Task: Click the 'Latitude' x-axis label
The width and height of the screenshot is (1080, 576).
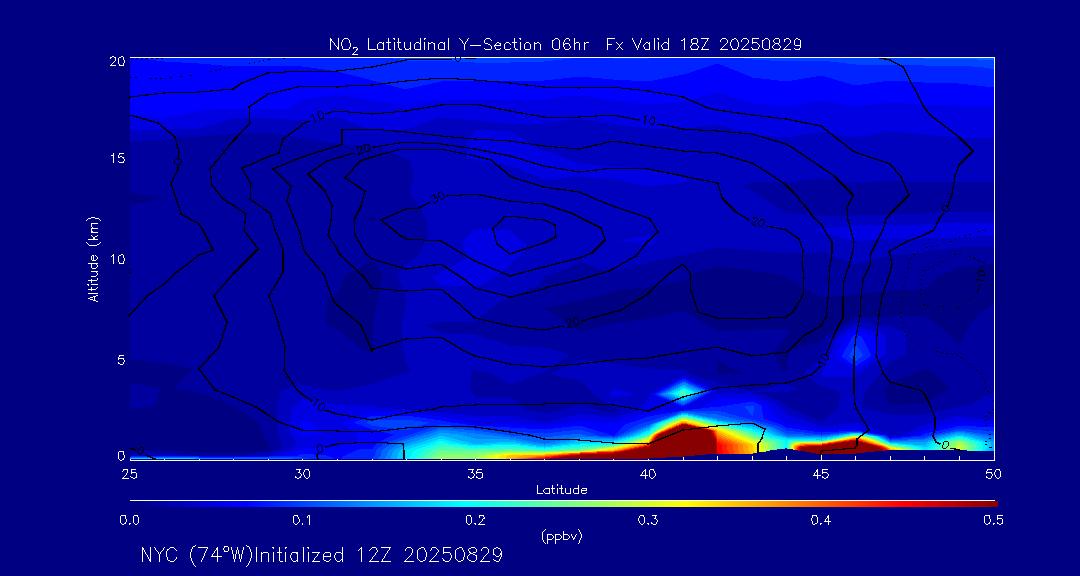Action: (561, 489)
